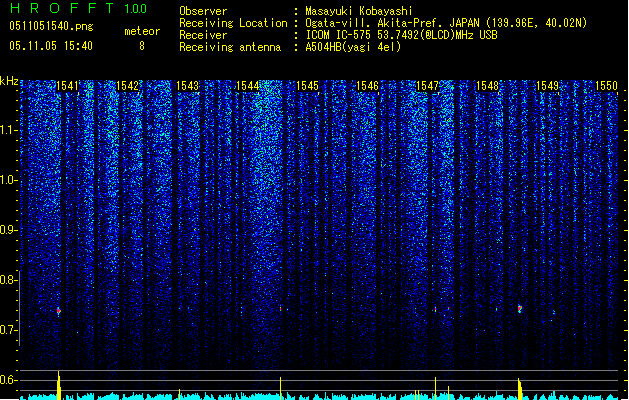
Task: Click the kHz axis unit label
Action: point(9,81)
